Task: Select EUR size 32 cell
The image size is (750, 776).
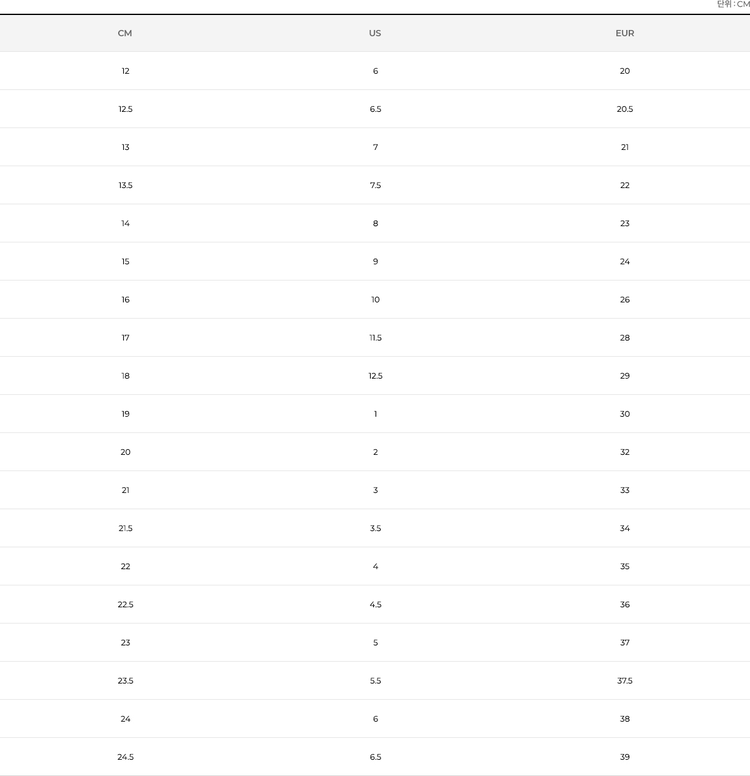Action: 625,452
